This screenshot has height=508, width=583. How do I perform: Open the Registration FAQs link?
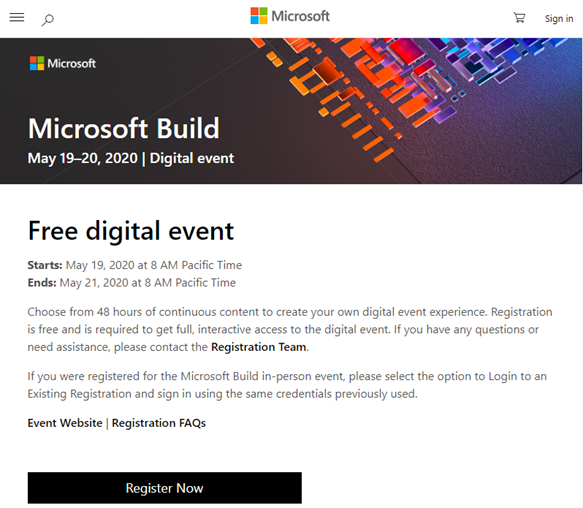(x=159, y=423)
